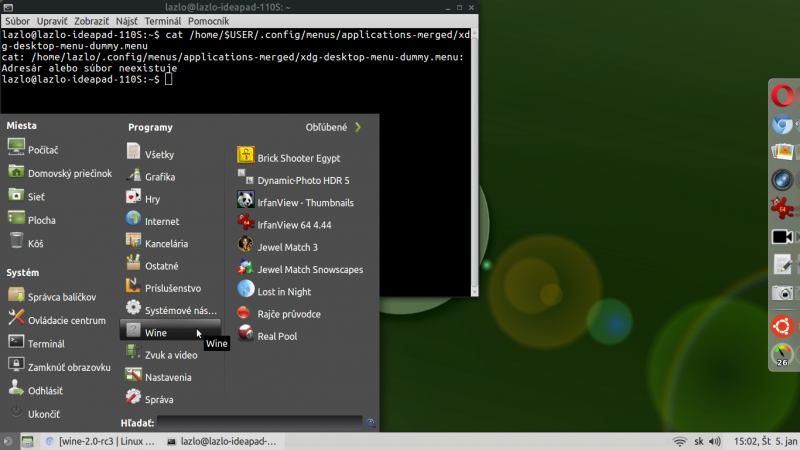Switch to wine-2.0-rc3 taskbar window
Image resolution: width=800 pixels, height=450 pixels.
100,441
